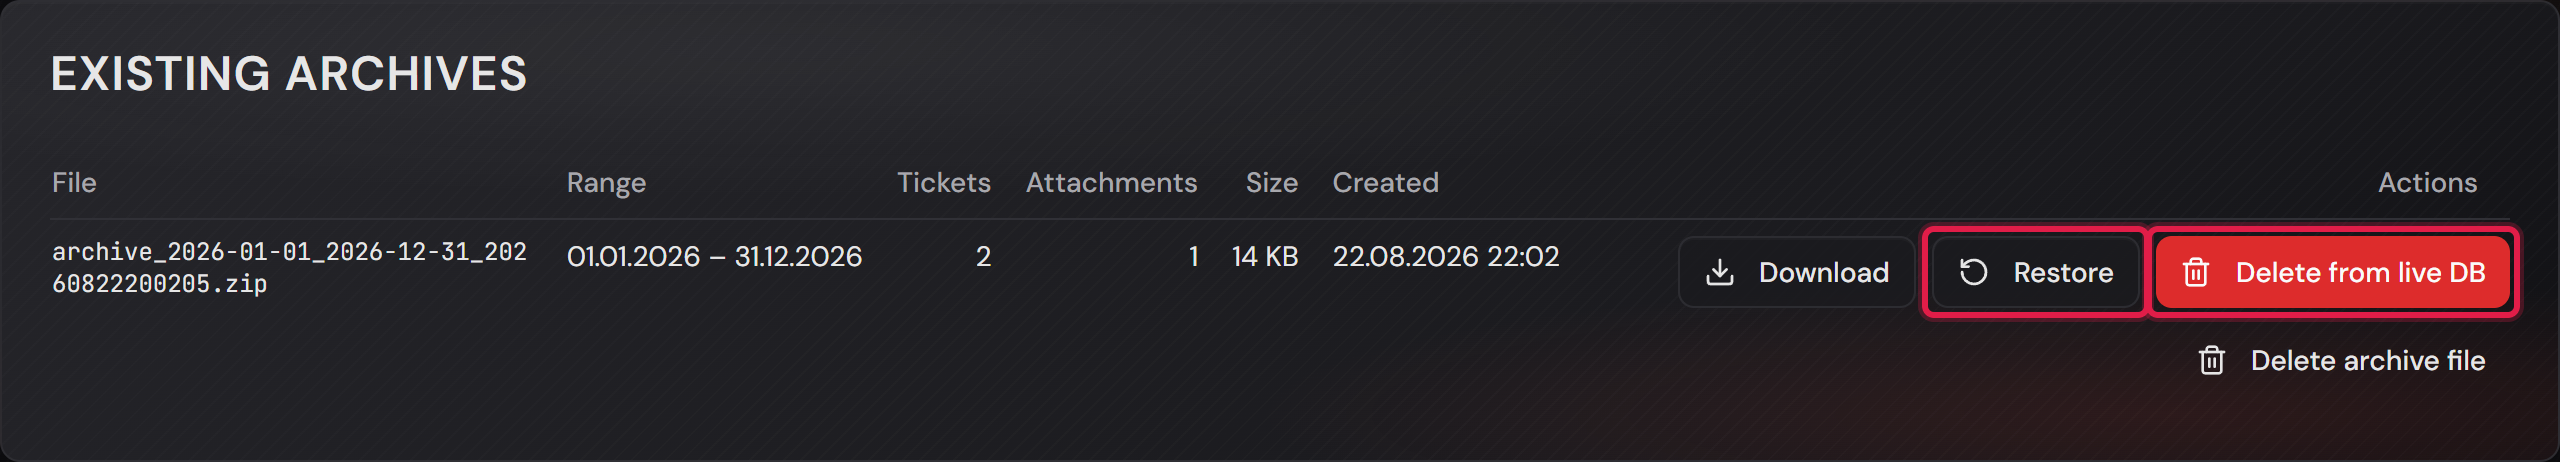This screenshot has width=2560, height=462.
Task: Click the download arrow icon
Action: click(1720, 272)
